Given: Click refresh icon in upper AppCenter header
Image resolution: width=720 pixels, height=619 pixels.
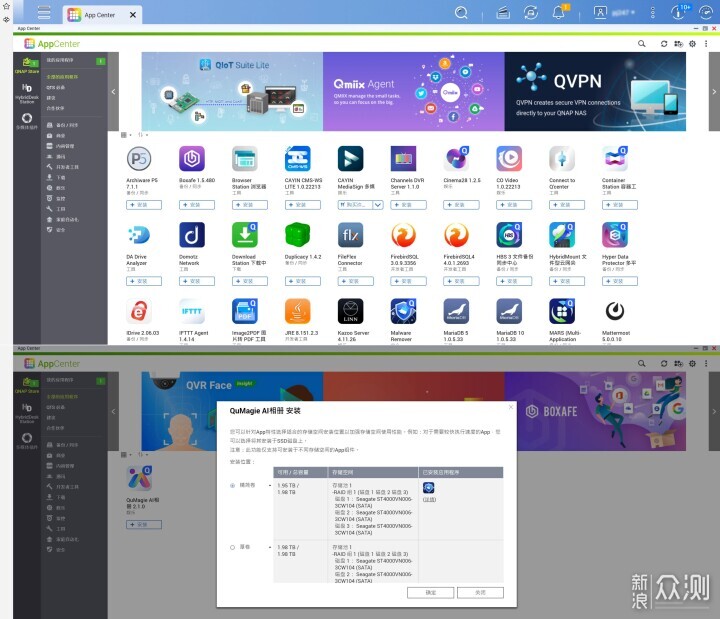Looking at the screenshot, I should [664, 44].
